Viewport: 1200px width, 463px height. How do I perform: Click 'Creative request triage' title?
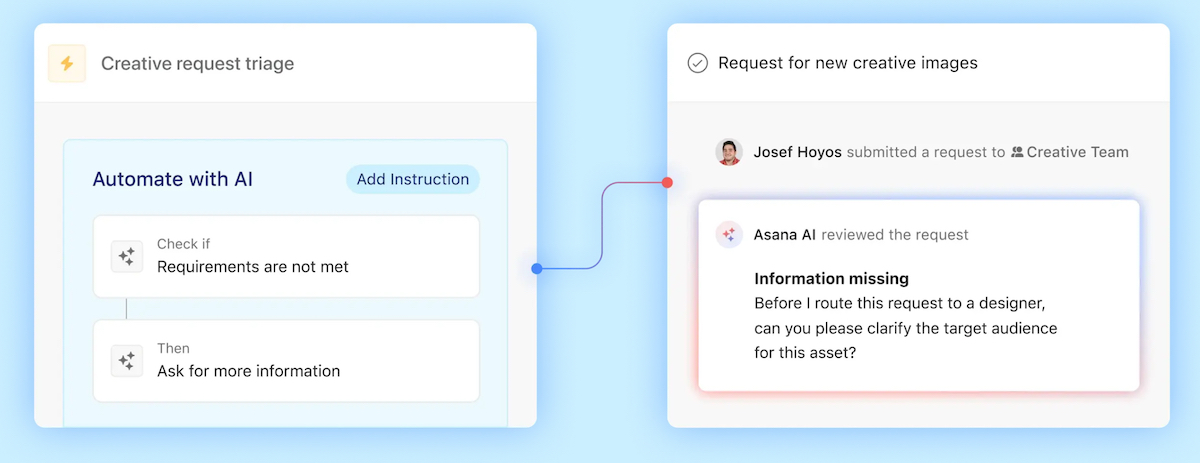coord(197,64)
